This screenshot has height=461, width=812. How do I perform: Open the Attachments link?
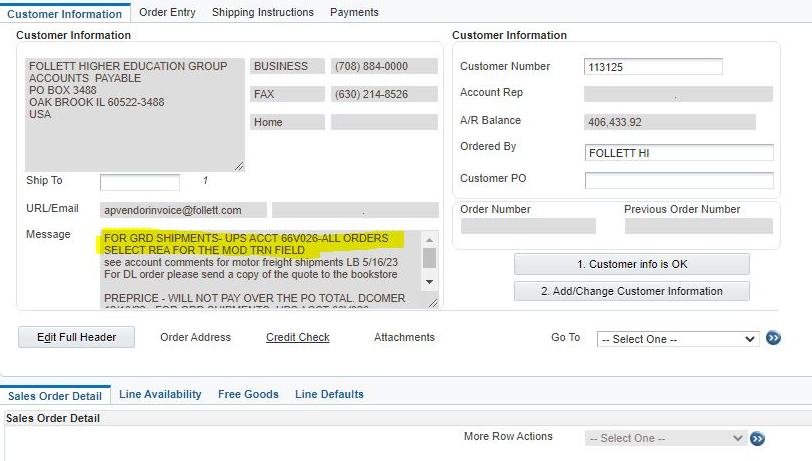404,337
